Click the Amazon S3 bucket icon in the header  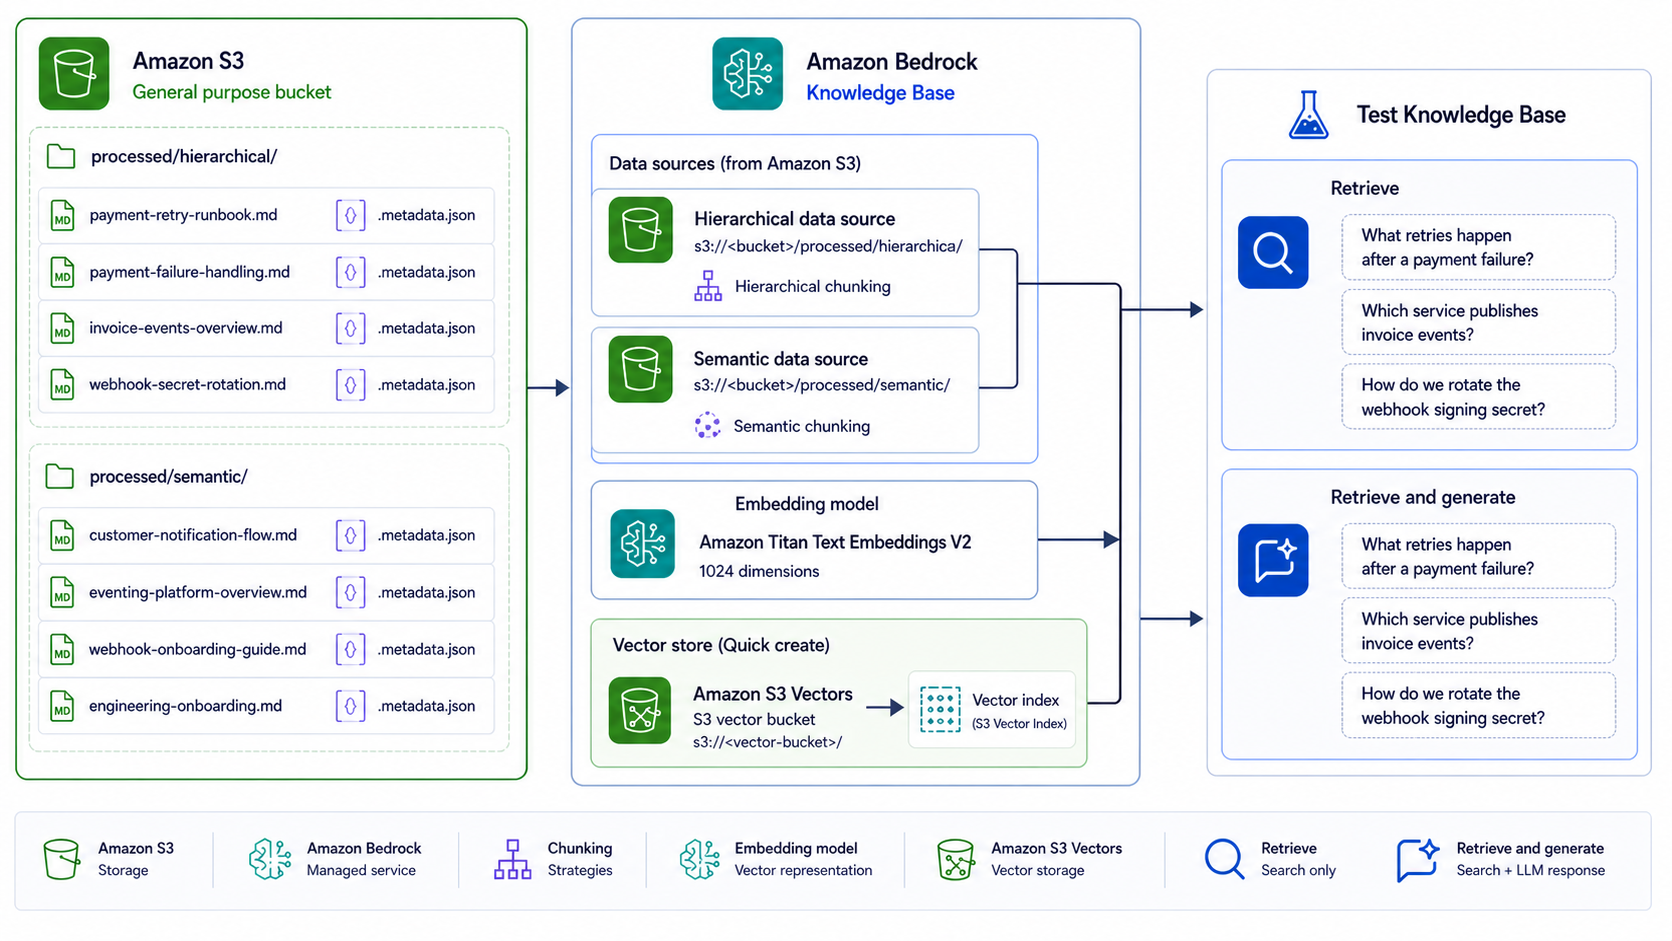pyautogui.click(x=74, y=74)
